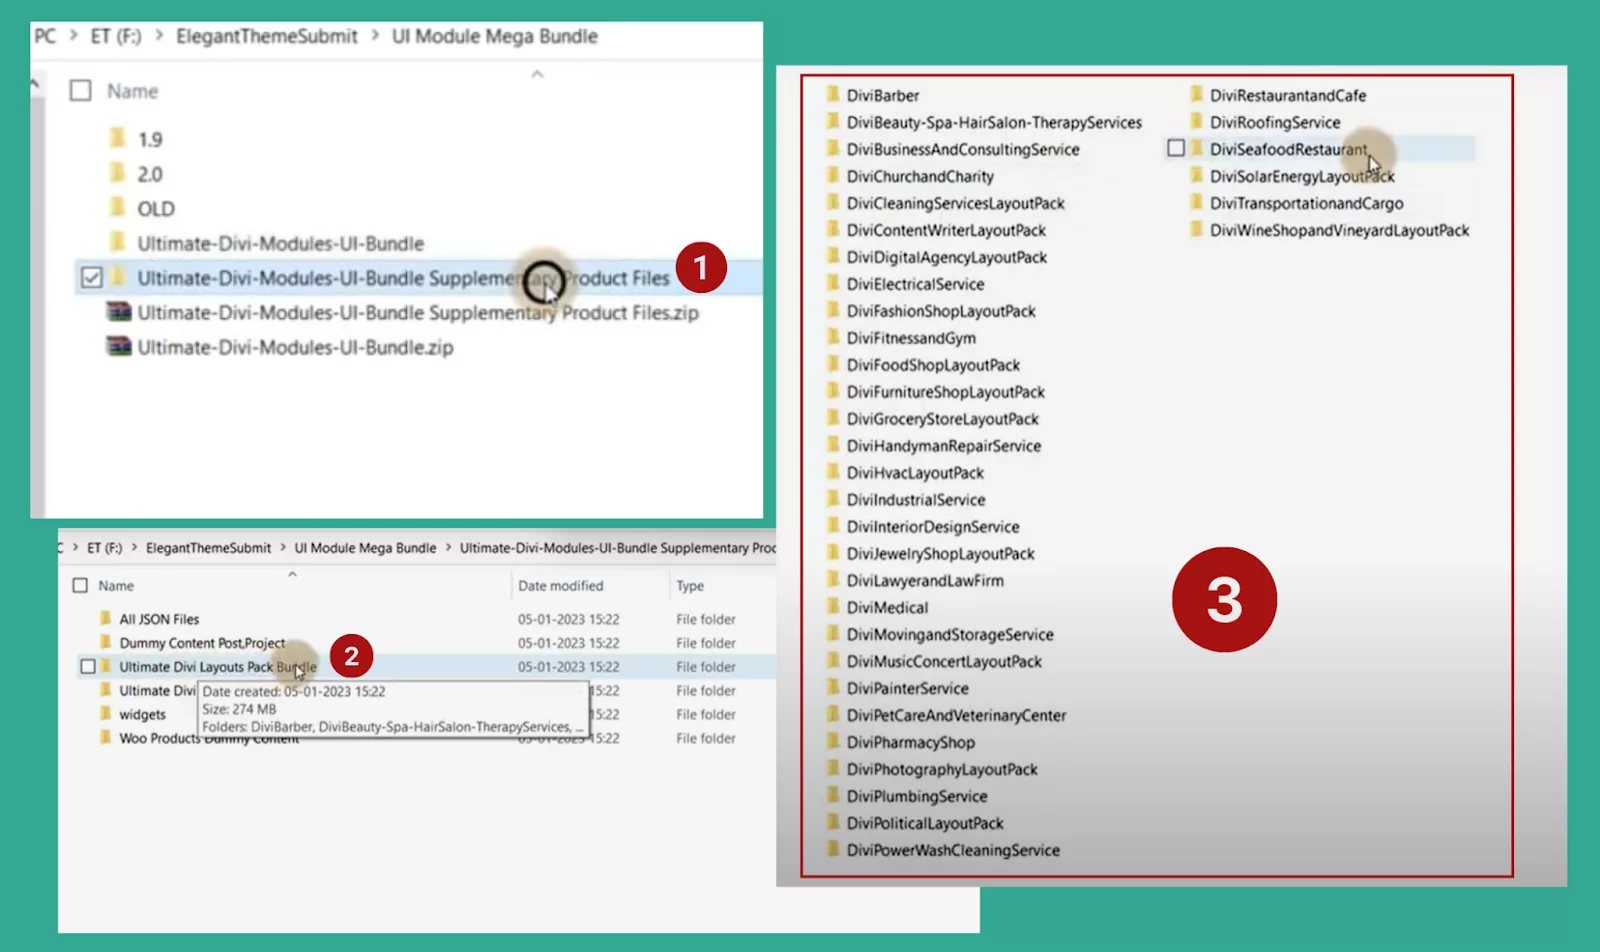Check the Ultimate Divi Layouts Pack Bundle checkbox
Viewport: 1600px width, 952px height.
[x=88, y=666]
